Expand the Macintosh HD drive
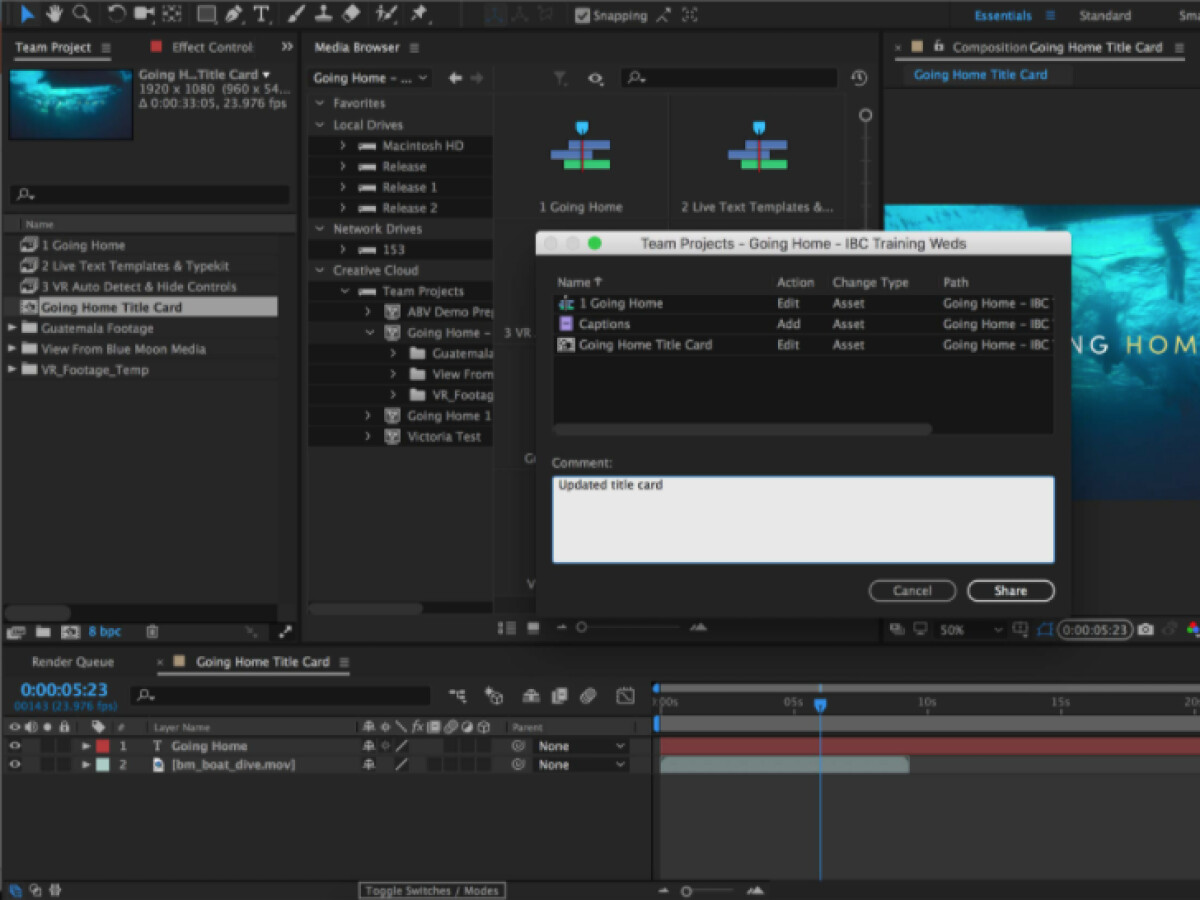1200x900 pixels. click(x=342, y=146)
